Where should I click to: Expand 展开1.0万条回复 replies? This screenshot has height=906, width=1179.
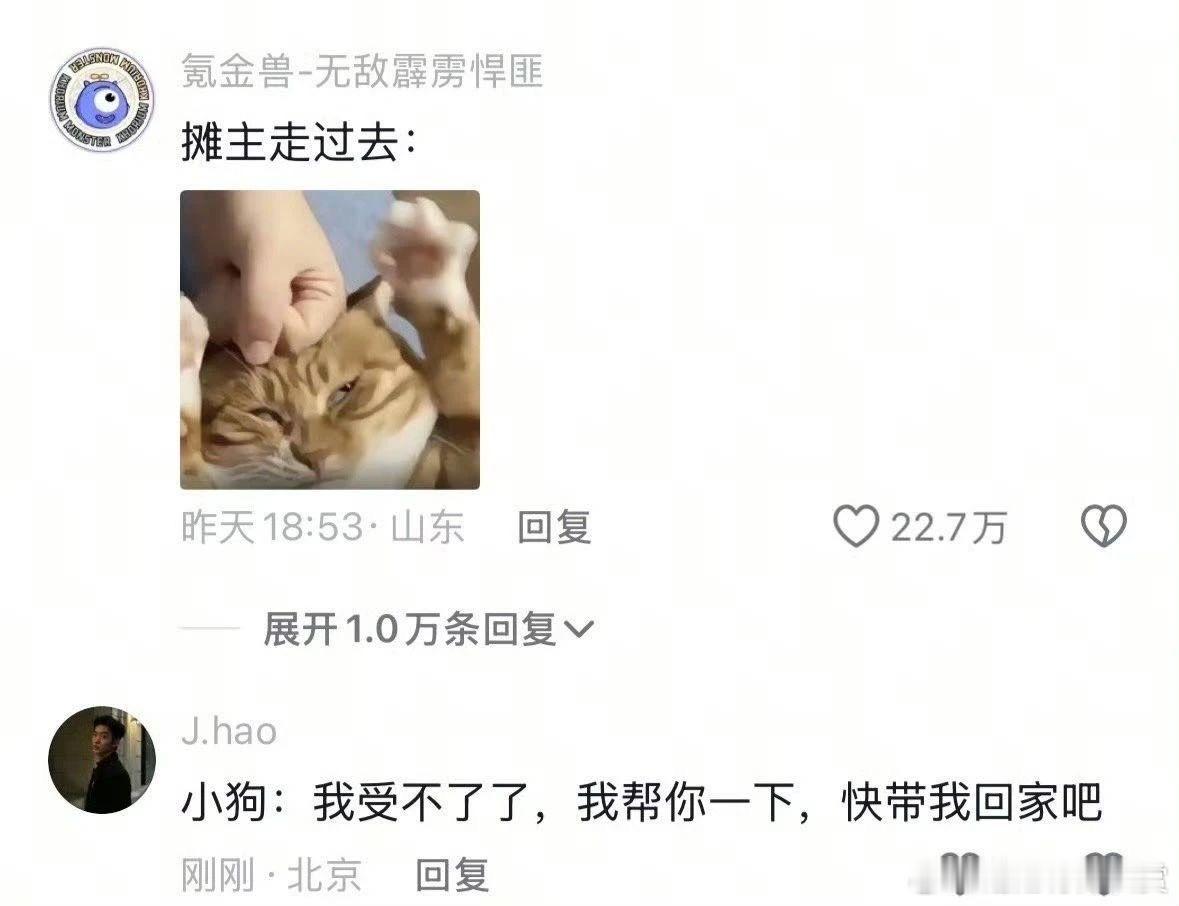click(428, 629)
